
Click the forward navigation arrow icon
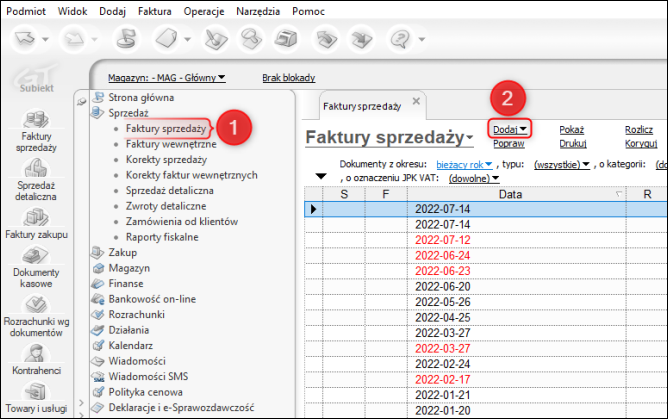(74, 39)
